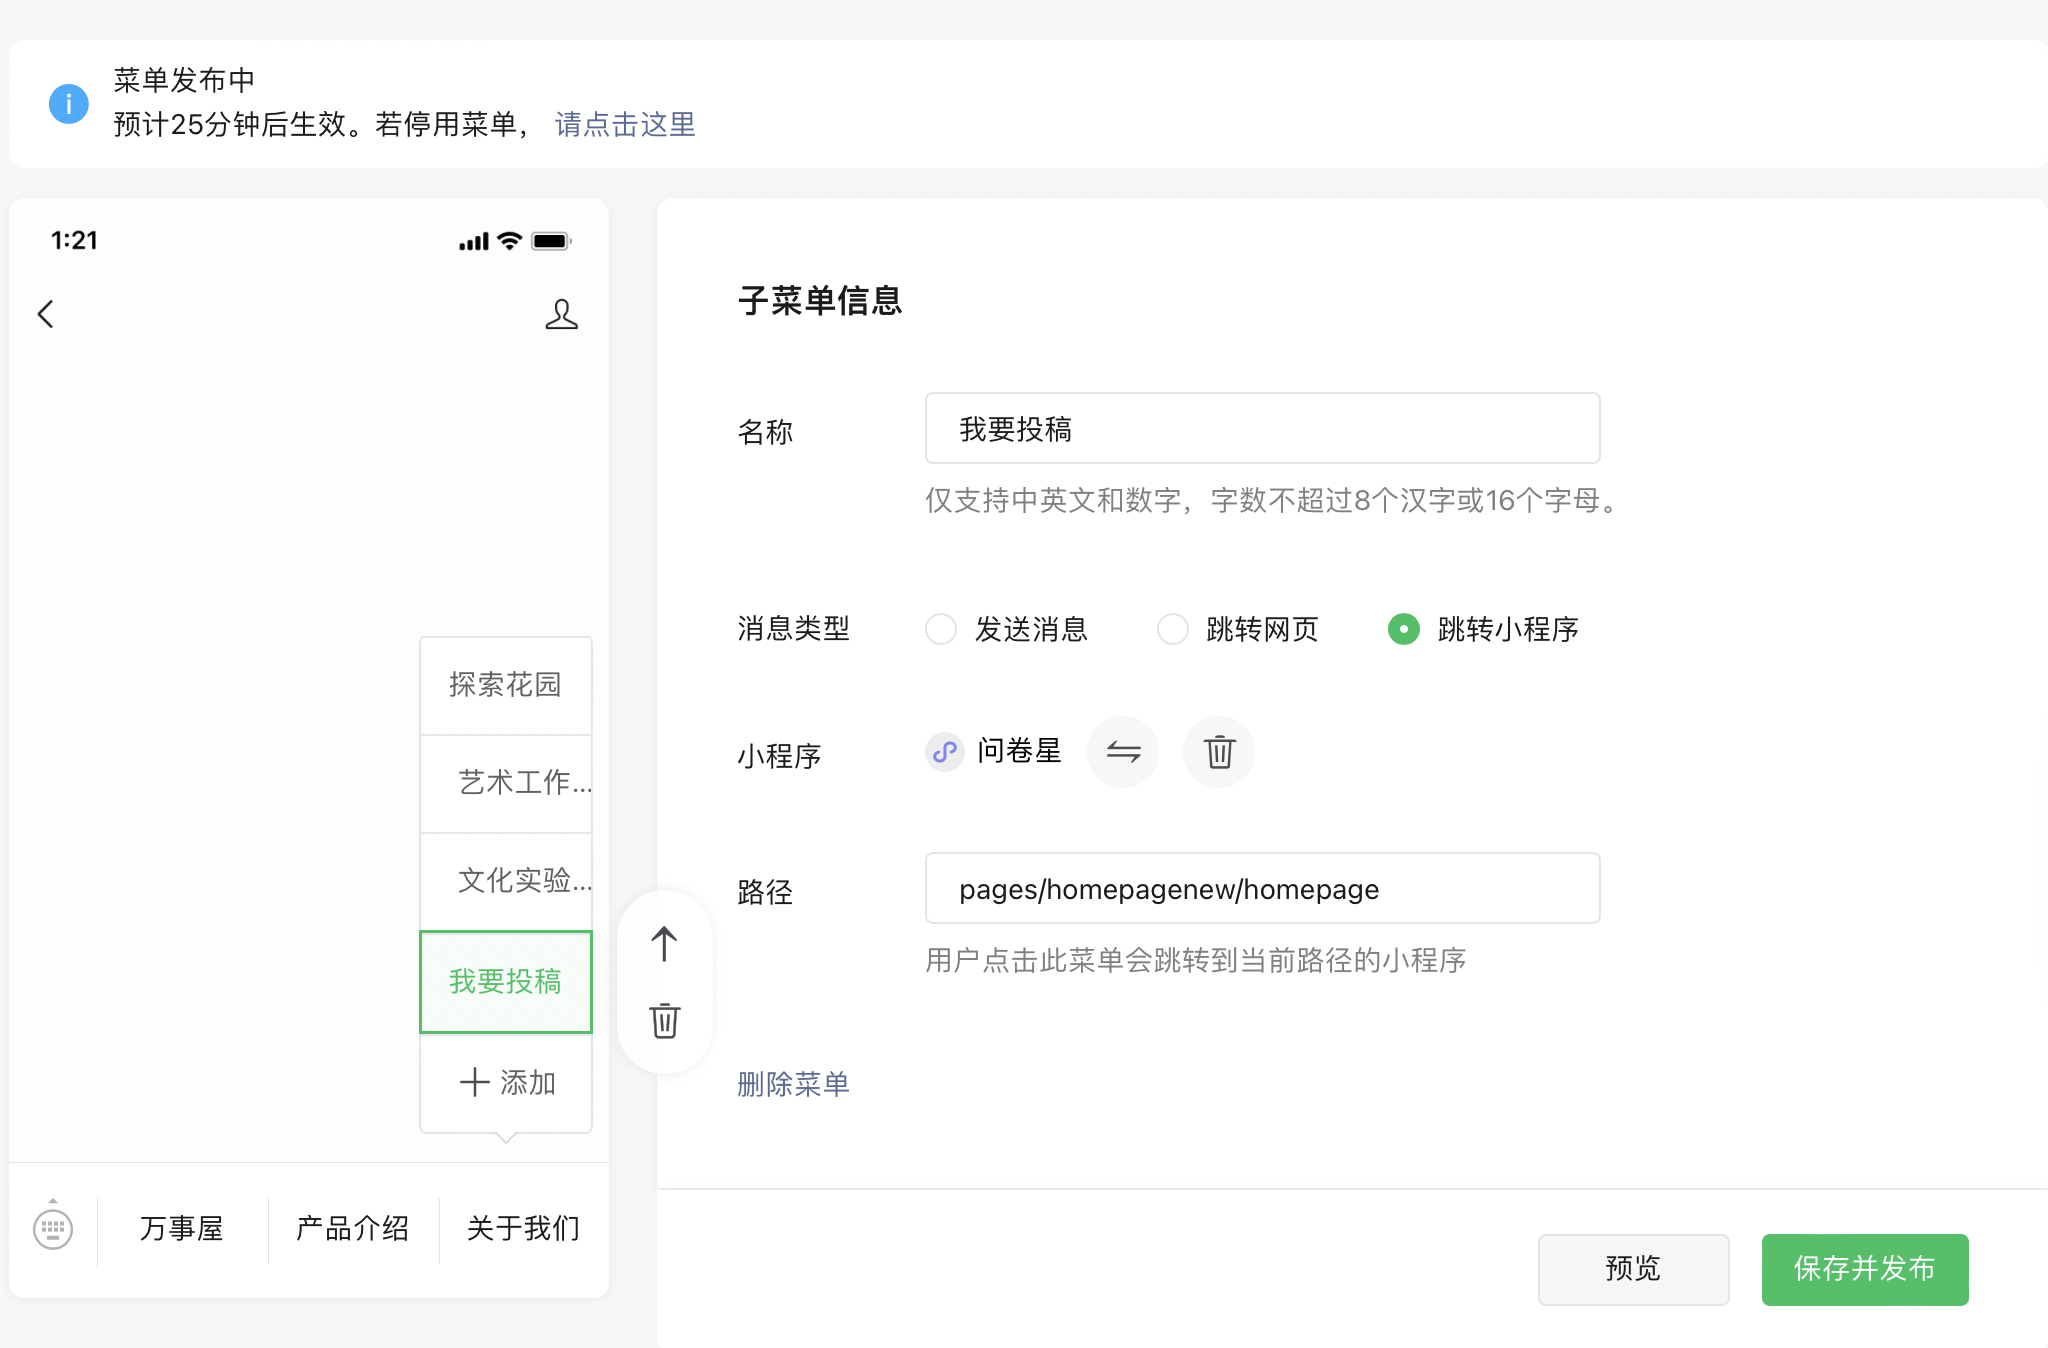Open the 万事屋 bottom menu
Screen dimensions: 2048x1348
pyautogui.click(x=182, y=1228)
